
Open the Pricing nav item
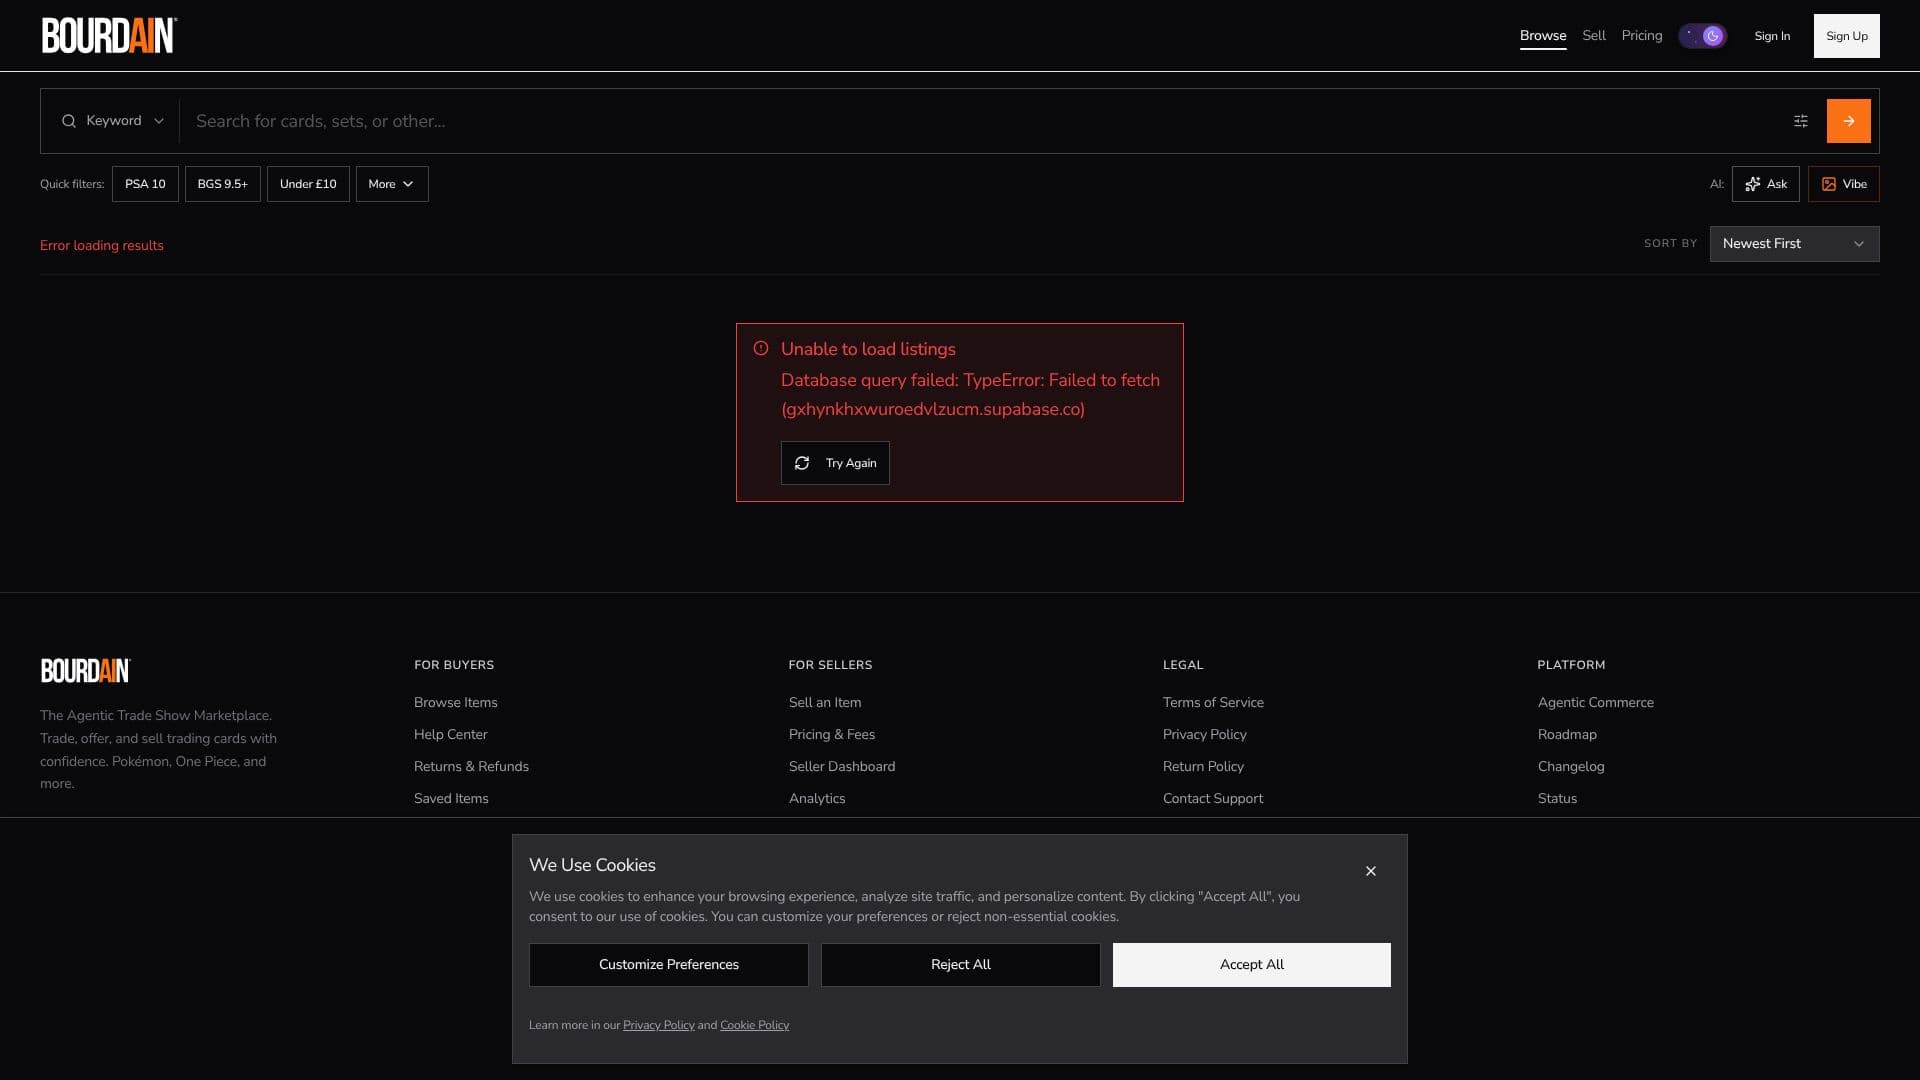[x=1642, y=36]
